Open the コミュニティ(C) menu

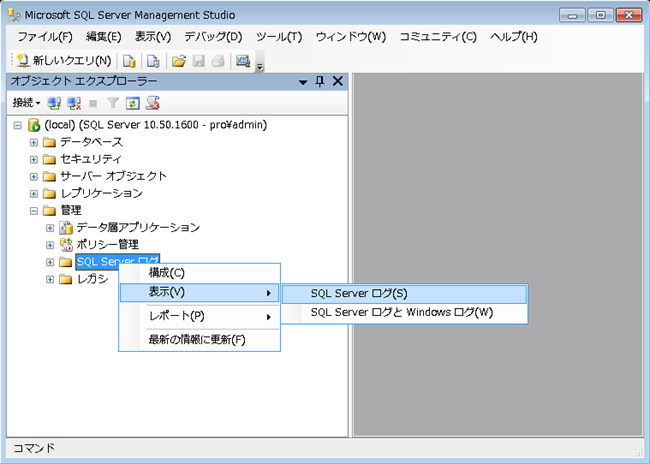[x=438, y=37]
